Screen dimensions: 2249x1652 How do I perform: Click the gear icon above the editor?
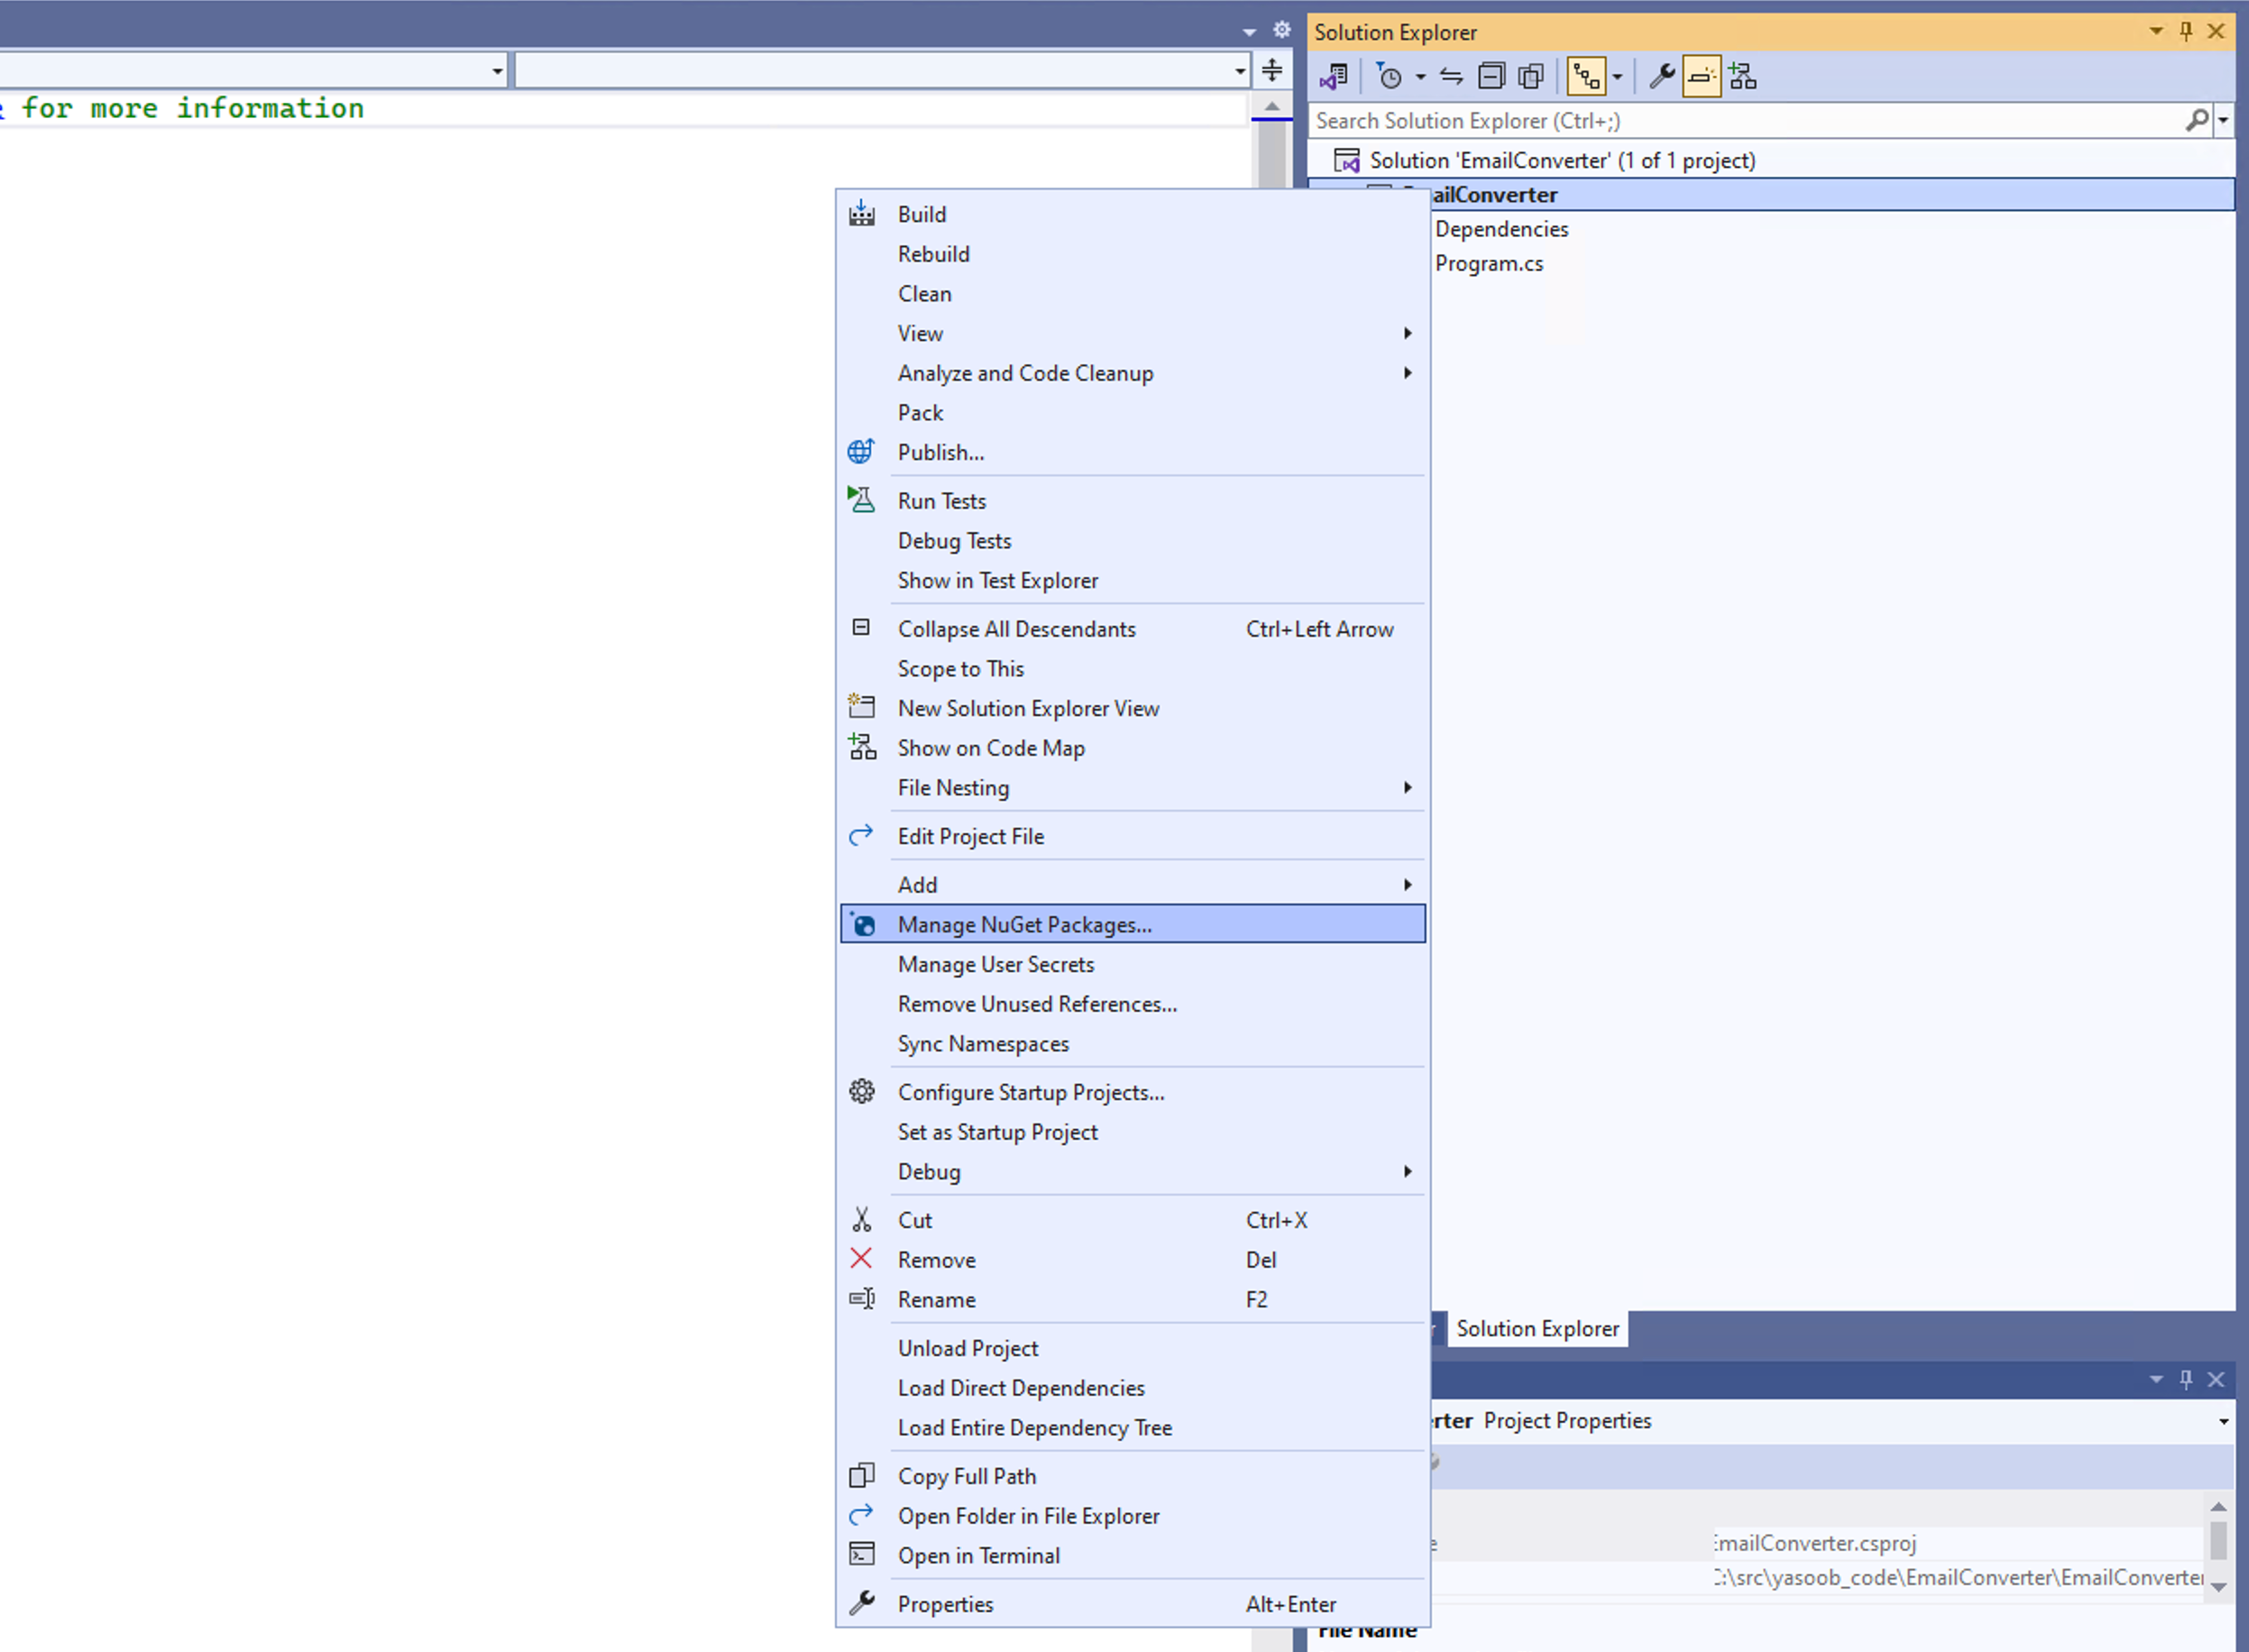coord(1281,30)
